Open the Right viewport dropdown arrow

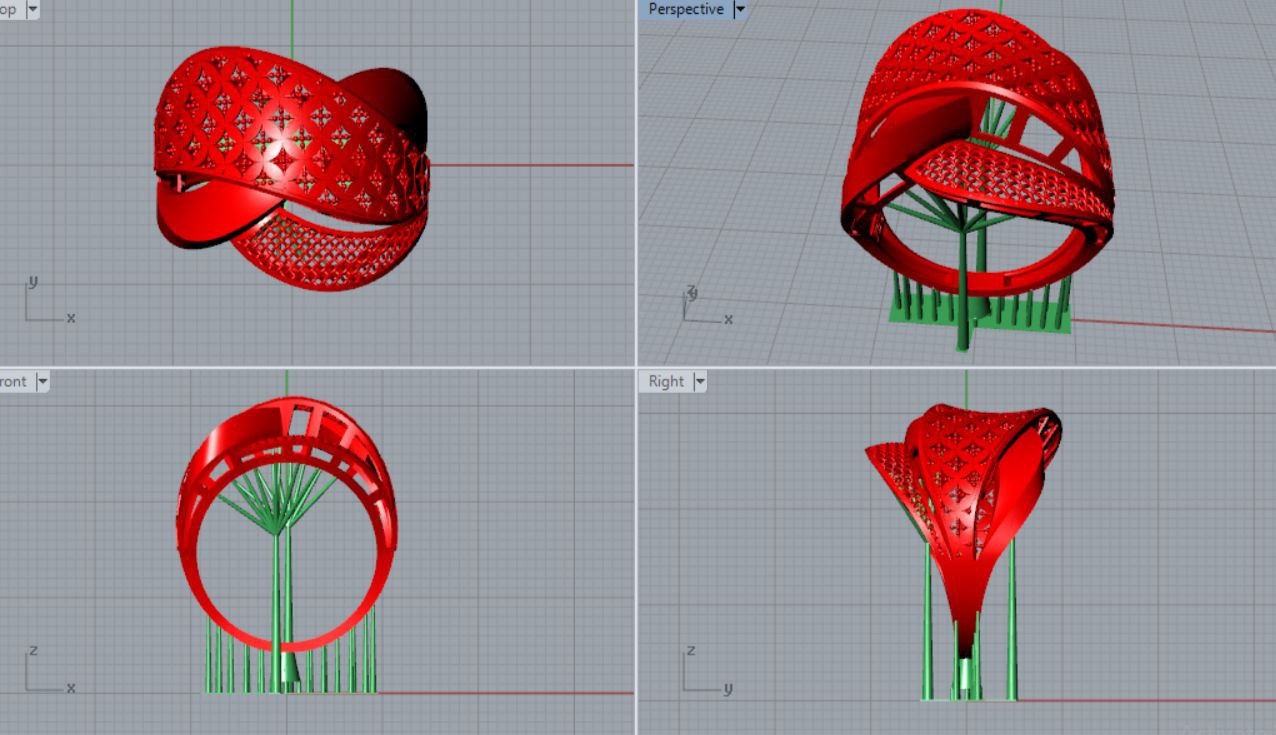click(x=699, y=381)
